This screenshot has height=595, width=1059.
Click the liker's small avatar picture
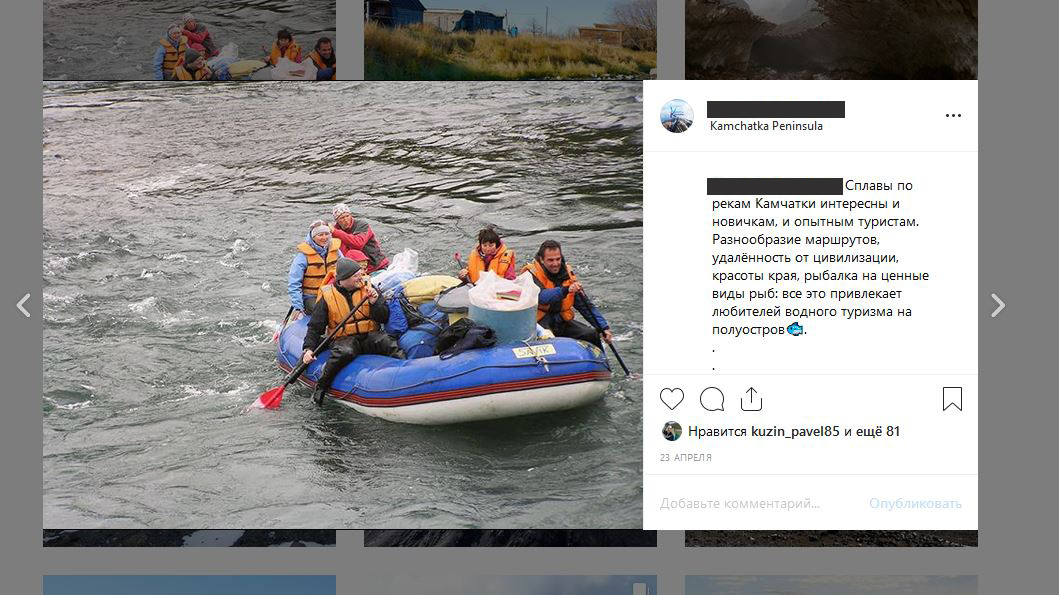671,431
